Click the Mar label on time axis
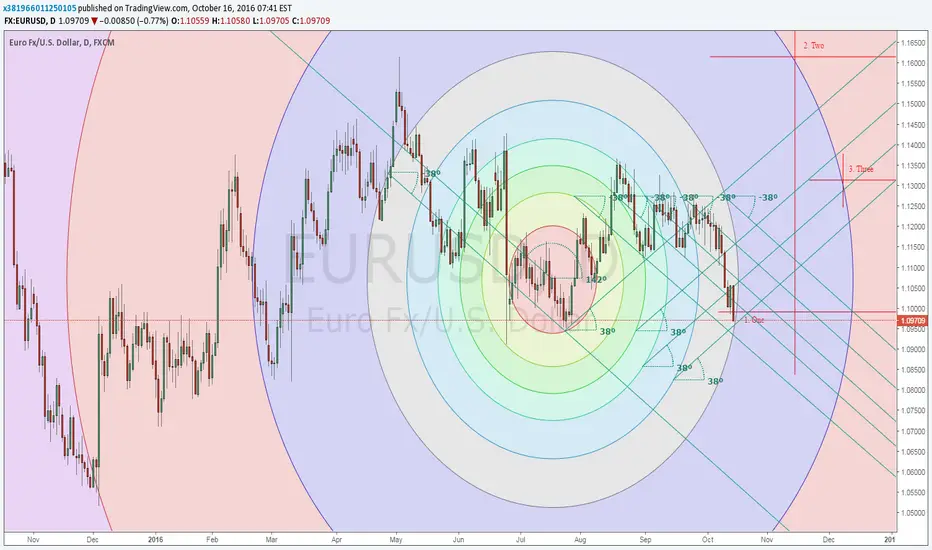The width and height of the screenshot is (932, 550). pos(272,540)
